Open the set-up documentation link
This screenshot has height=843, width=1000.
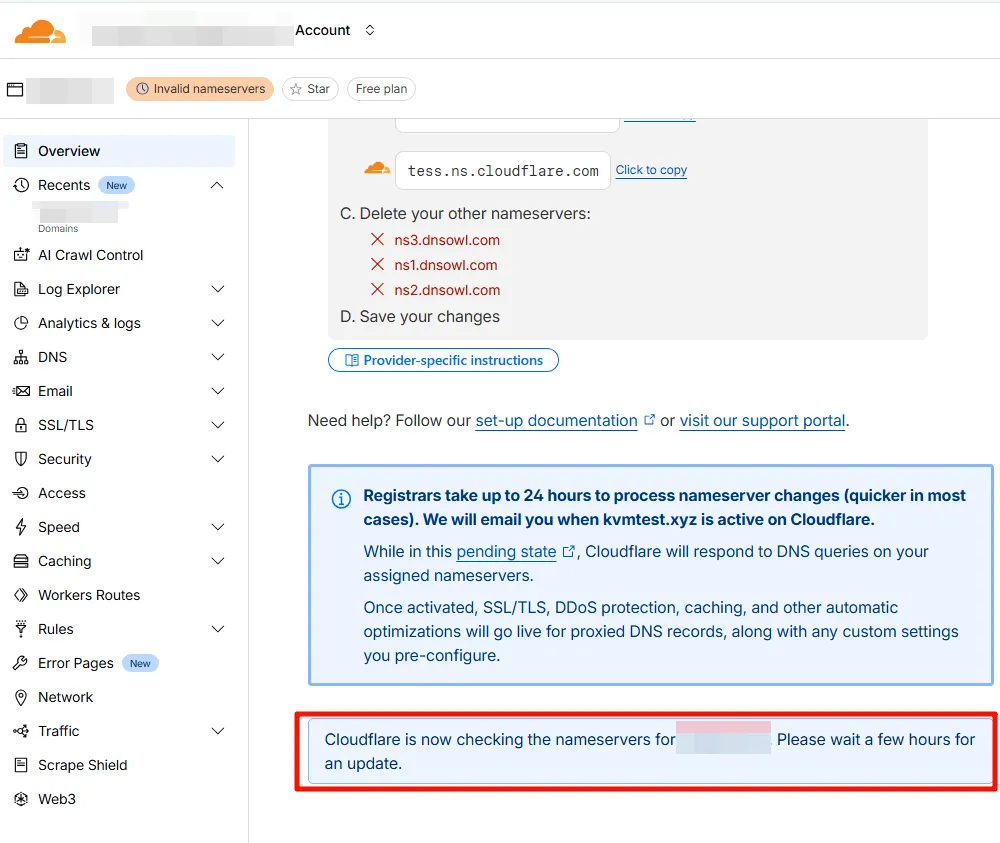pos(556,421)
